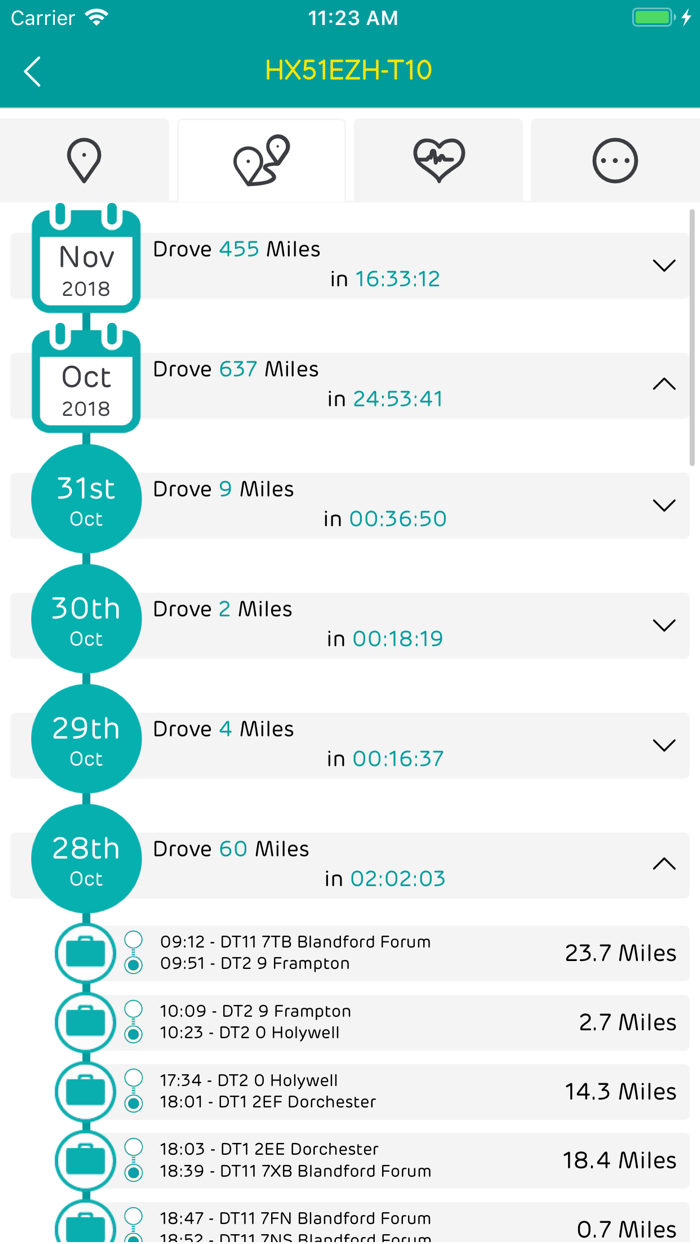Screen dimensions: 700x1244
Task: Select the journeys tab with two map pins
Action: tap(261, 159)
